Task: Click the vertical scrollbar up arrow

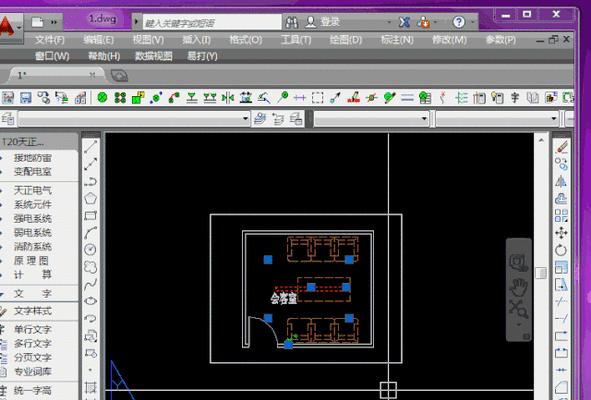Action: (541, 140)
